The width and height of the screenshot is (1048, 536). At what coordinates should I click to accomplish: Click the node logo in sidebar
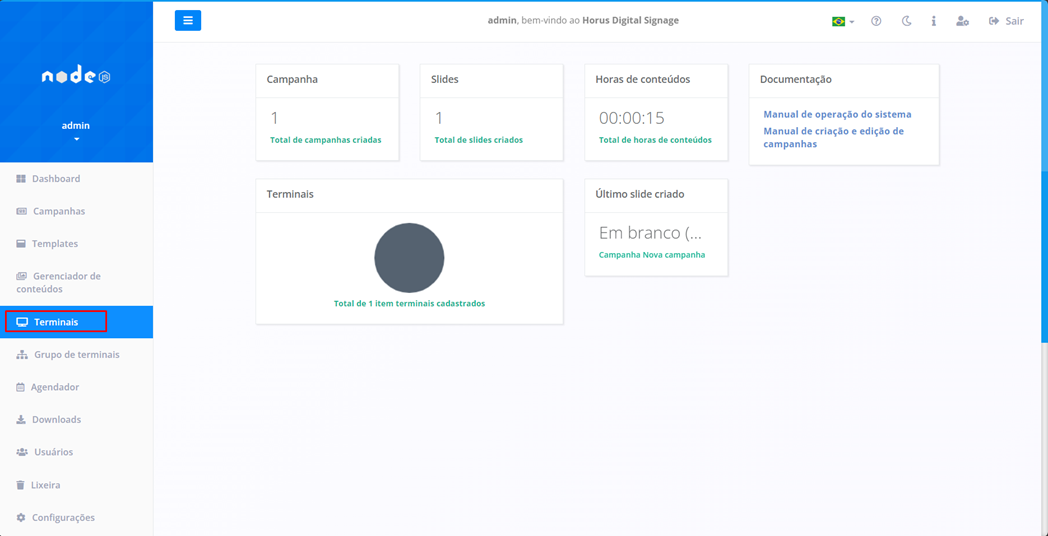[x=76, y=76]
